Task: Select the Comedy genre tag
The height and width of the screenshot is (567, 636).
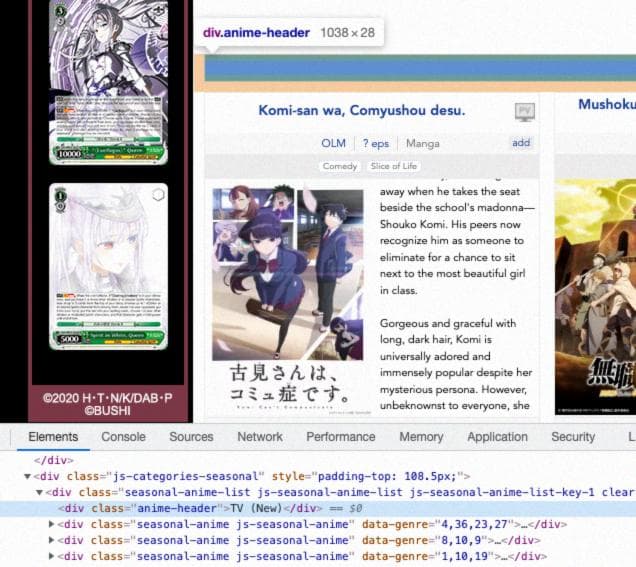Action: tap(340, 166)
